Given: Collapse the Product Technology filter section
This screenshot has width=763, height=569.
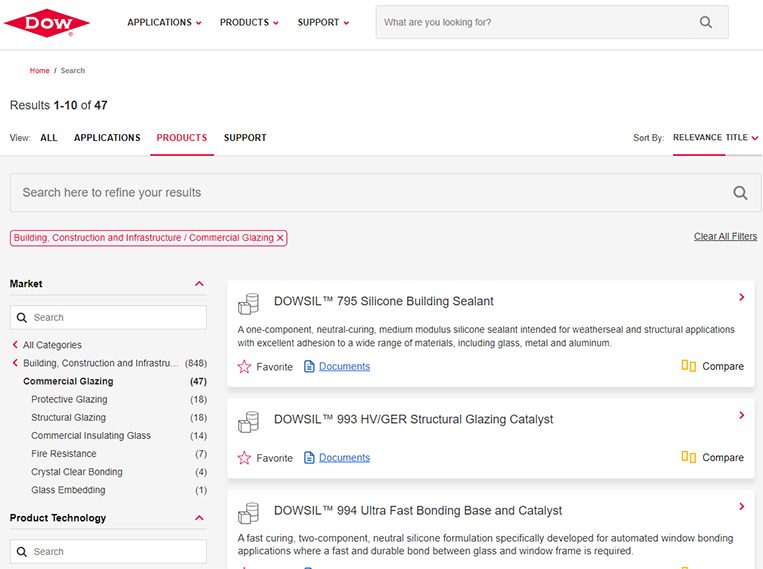Looking at the screenshot, I should pyautogui.click(x=199, y=518).
